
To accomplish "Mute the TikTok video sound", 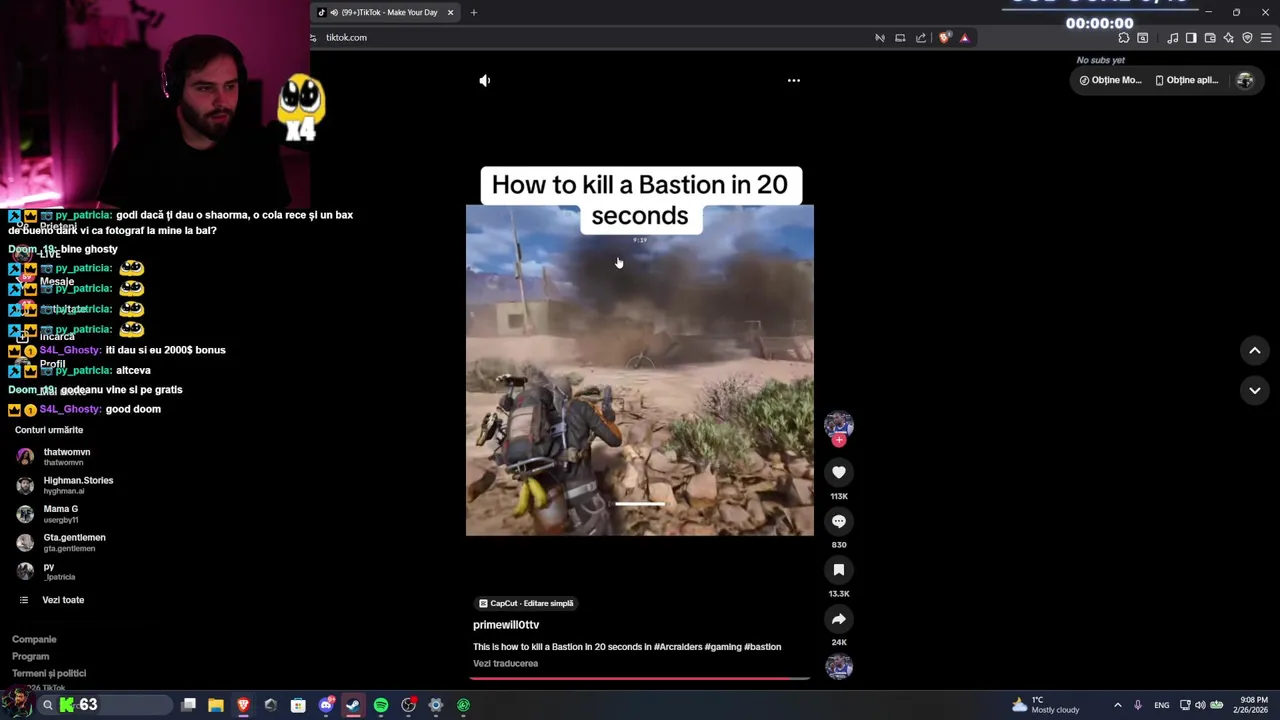I will point(485,80).
